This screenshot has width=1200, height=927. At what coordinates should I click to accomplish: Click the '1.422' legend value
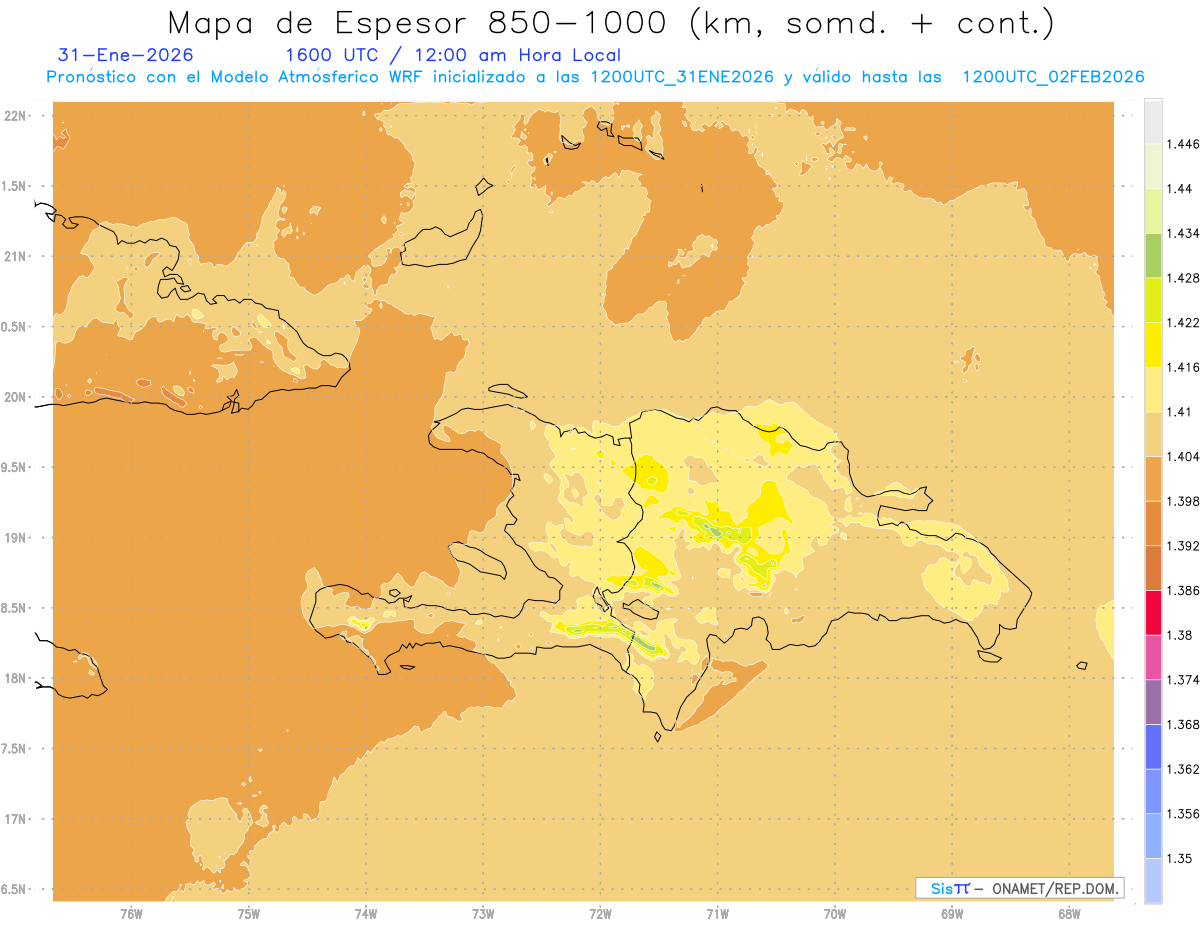click(1184, 322)
